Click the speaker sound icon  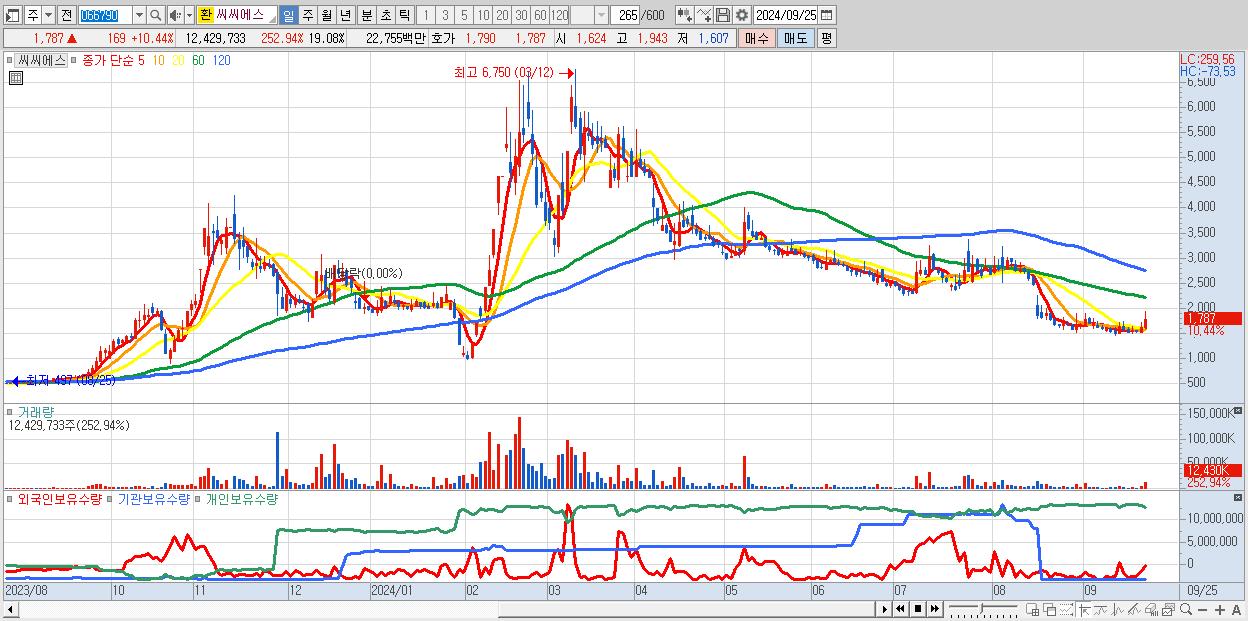click(175, 15)
